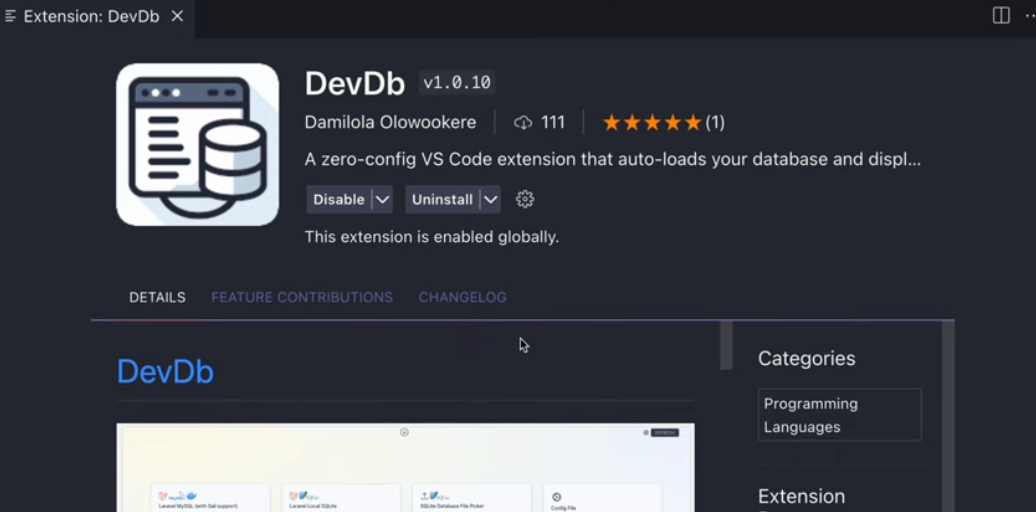Image resolution: width=1036 pixels, height=512 pixels.
Task: Click the (1) rating count
Action: tap(715, 123)
